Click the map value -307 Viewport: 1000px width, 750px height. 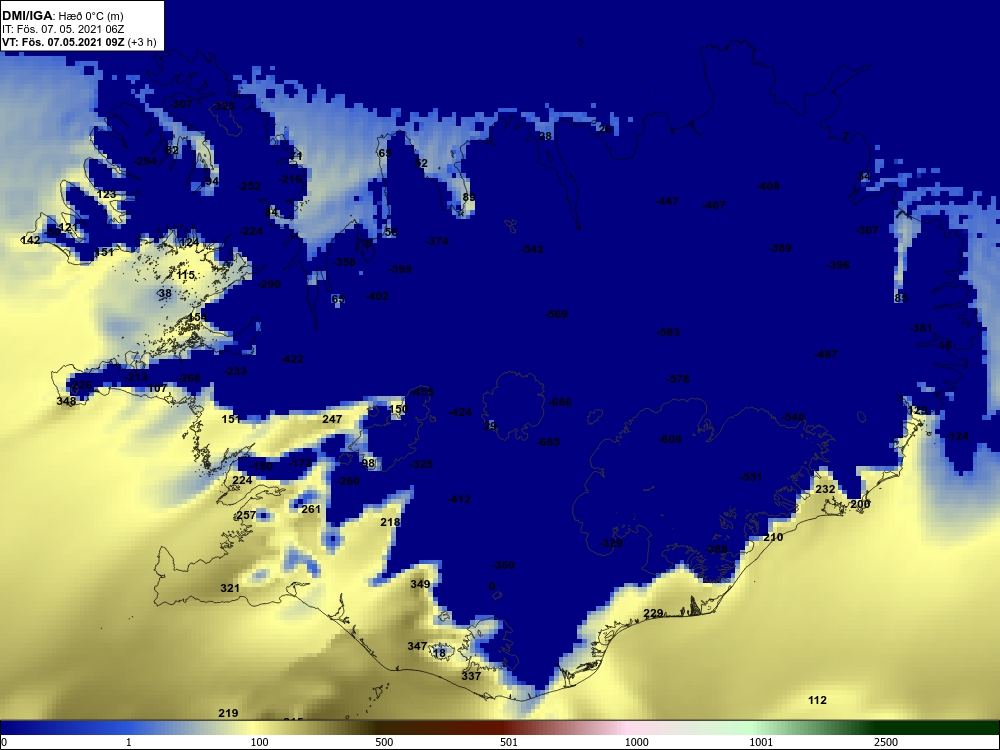pyautogui.click(x=182, y=104)
